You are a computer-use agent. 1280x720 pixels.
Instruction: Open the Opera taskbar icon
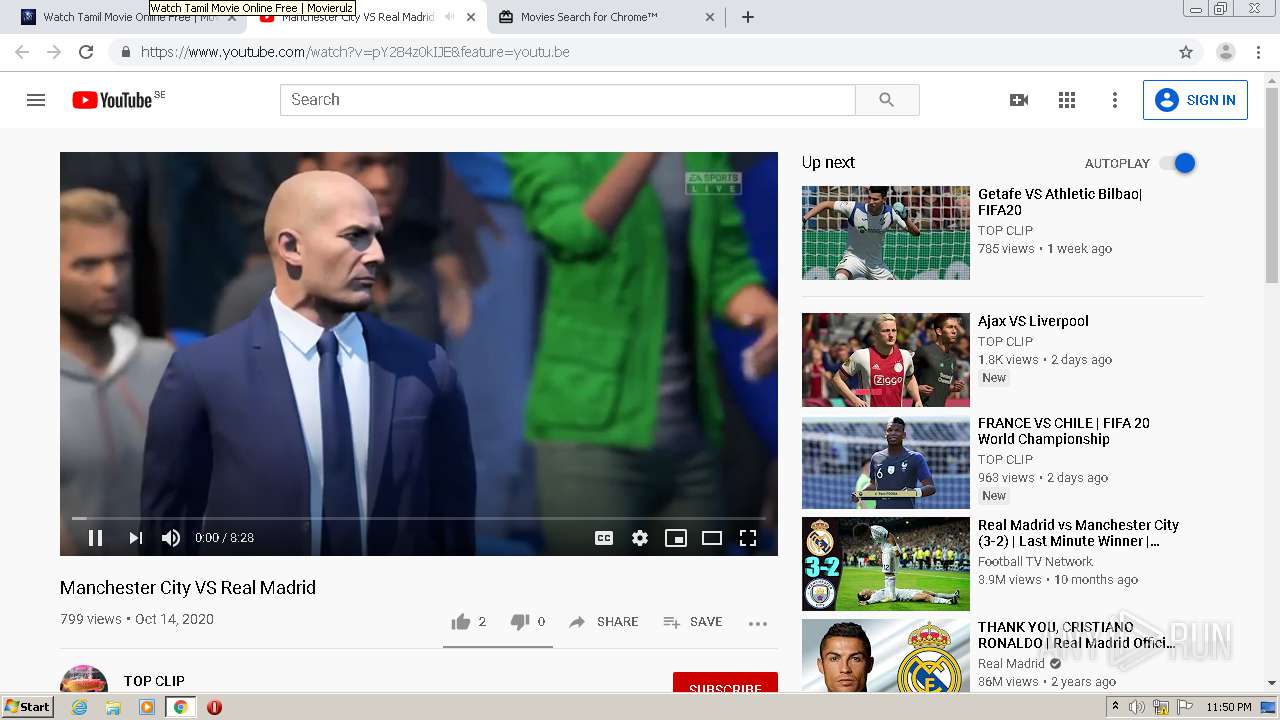point(214,707)
